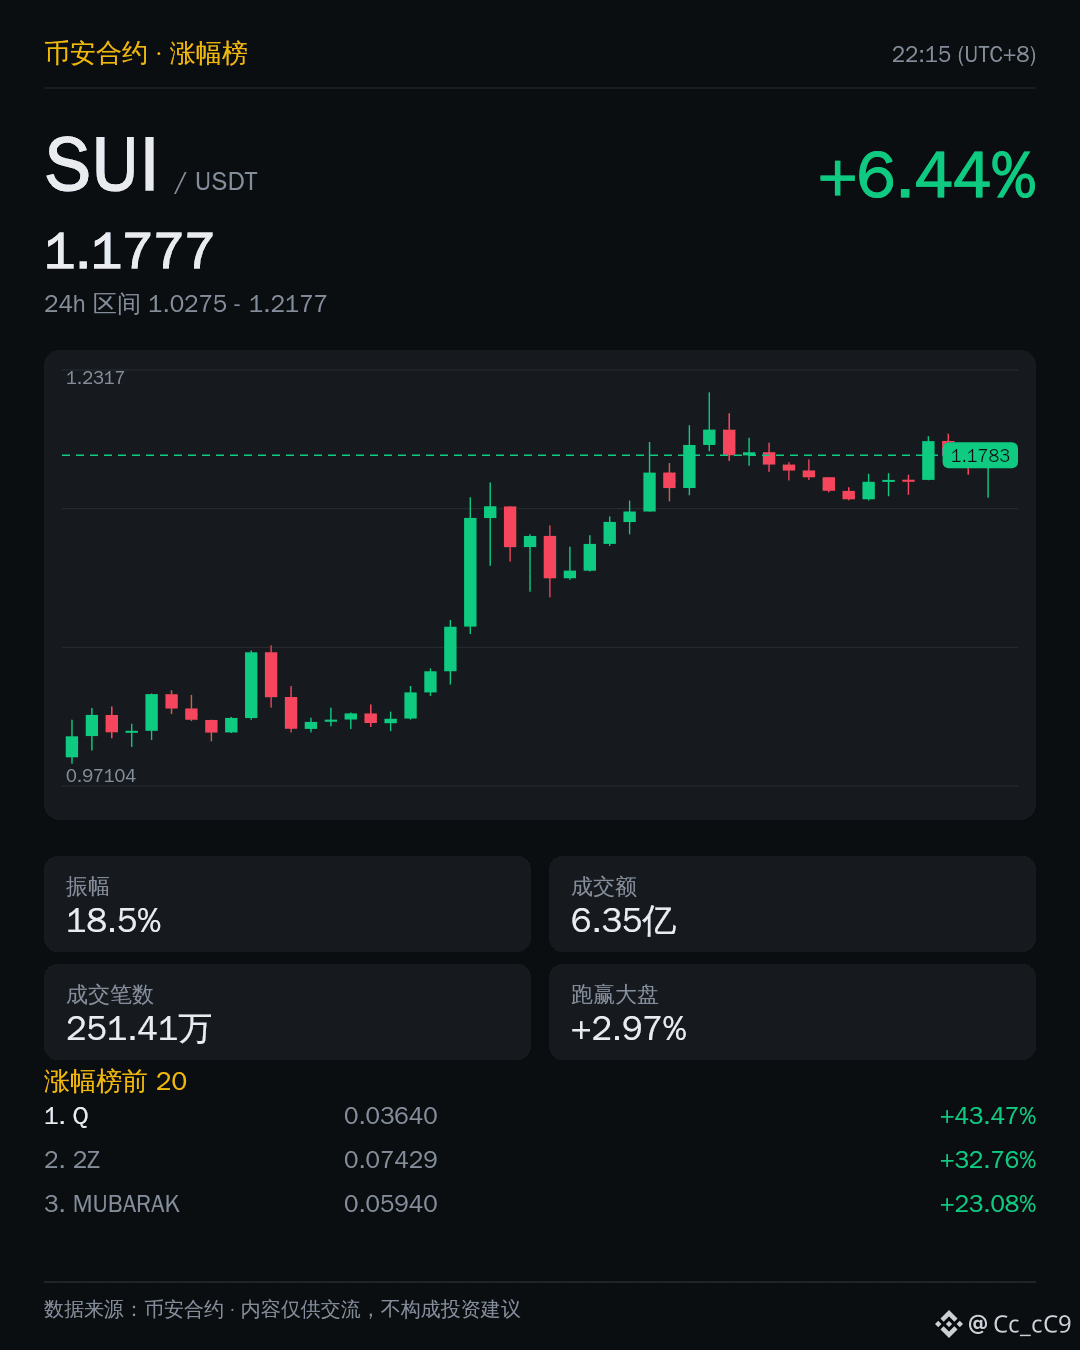
Task: Open the 振幅 18.5% stat card
Action: click(x=287, y=904)
